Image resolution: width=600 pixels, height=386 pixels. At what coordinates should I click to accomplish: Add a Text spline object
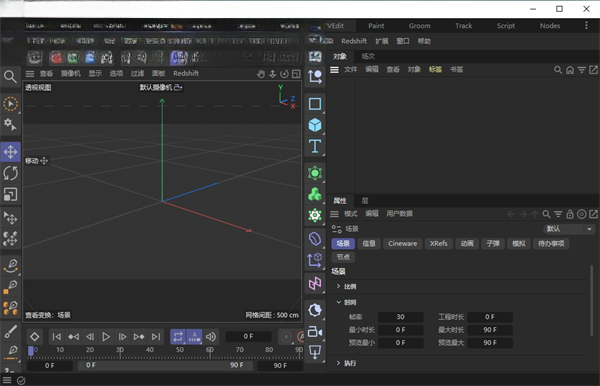315,146
